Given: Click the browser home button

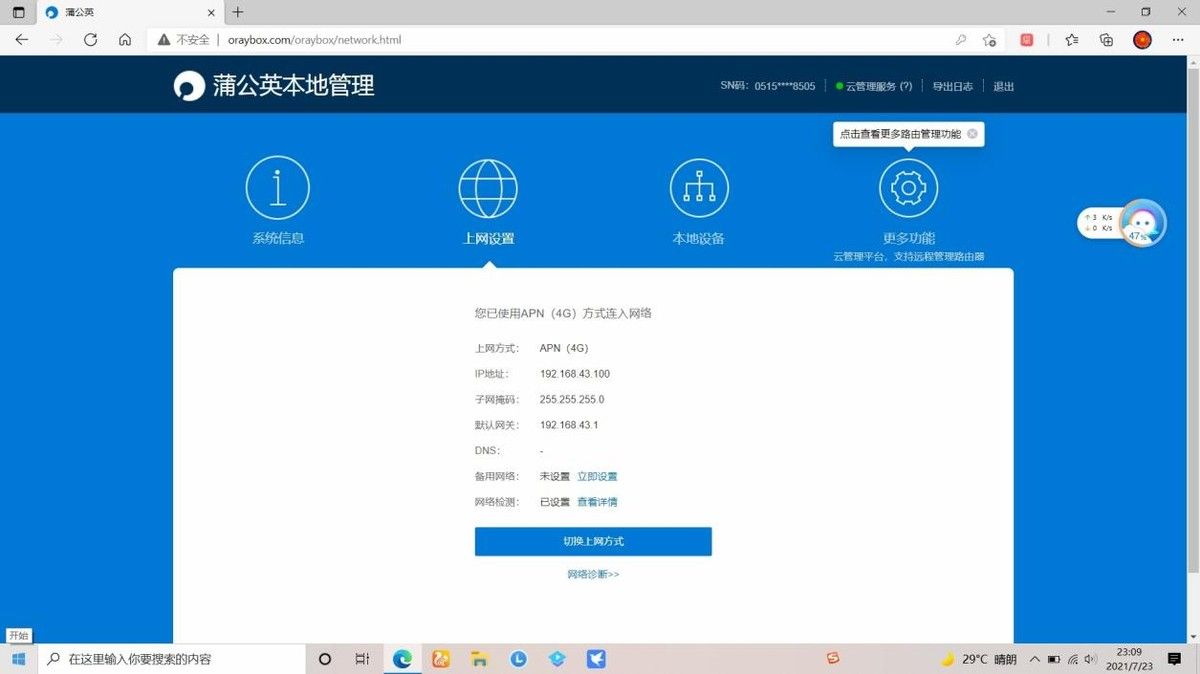Looking at the screenshot, I should (x=125, y=40).
